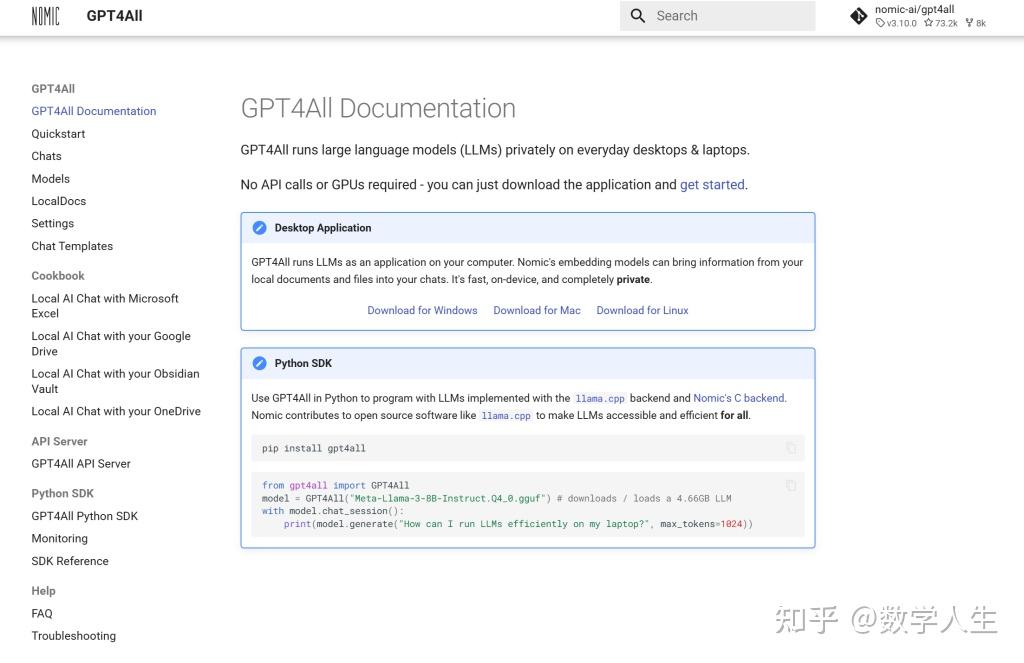Copy the Python sample code block
The height and width of the screenshot is (663, 1024).
(x=791, y=485)
